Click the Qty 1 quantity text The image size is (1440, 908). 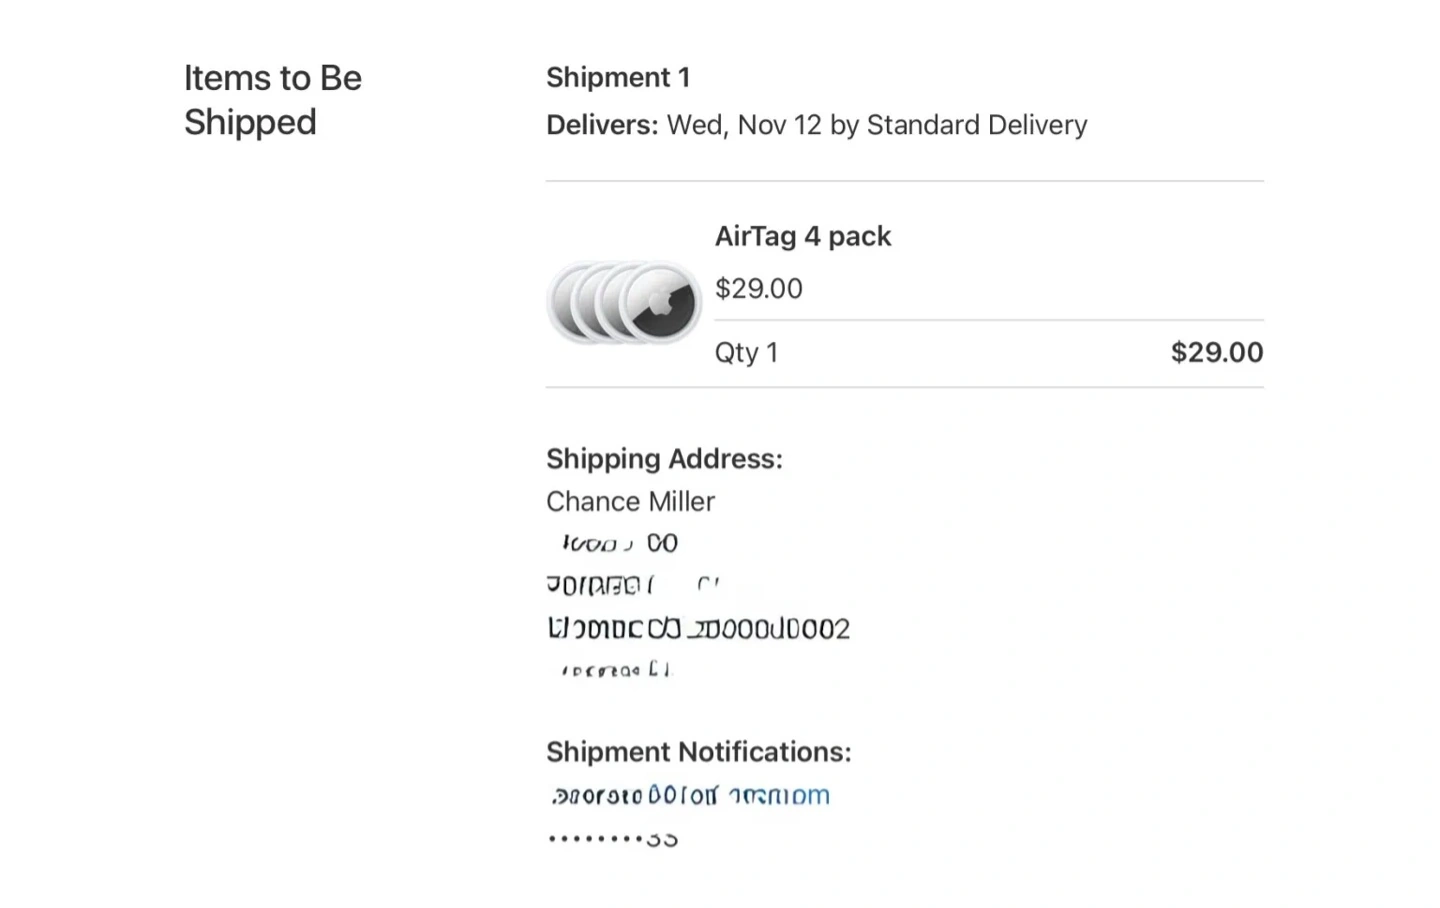[746, 353]
